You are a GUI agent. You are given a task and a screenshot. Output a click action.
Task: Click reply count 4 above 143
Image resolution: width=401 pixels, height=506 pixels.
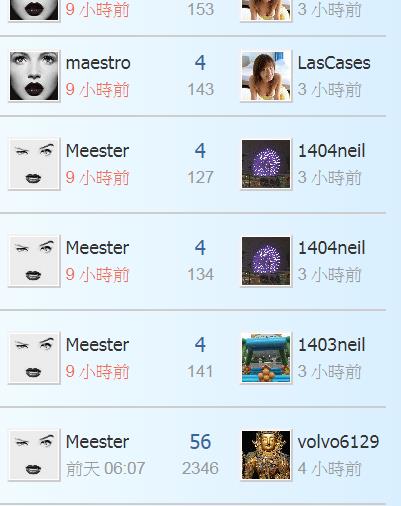click(x=200, y=63)
